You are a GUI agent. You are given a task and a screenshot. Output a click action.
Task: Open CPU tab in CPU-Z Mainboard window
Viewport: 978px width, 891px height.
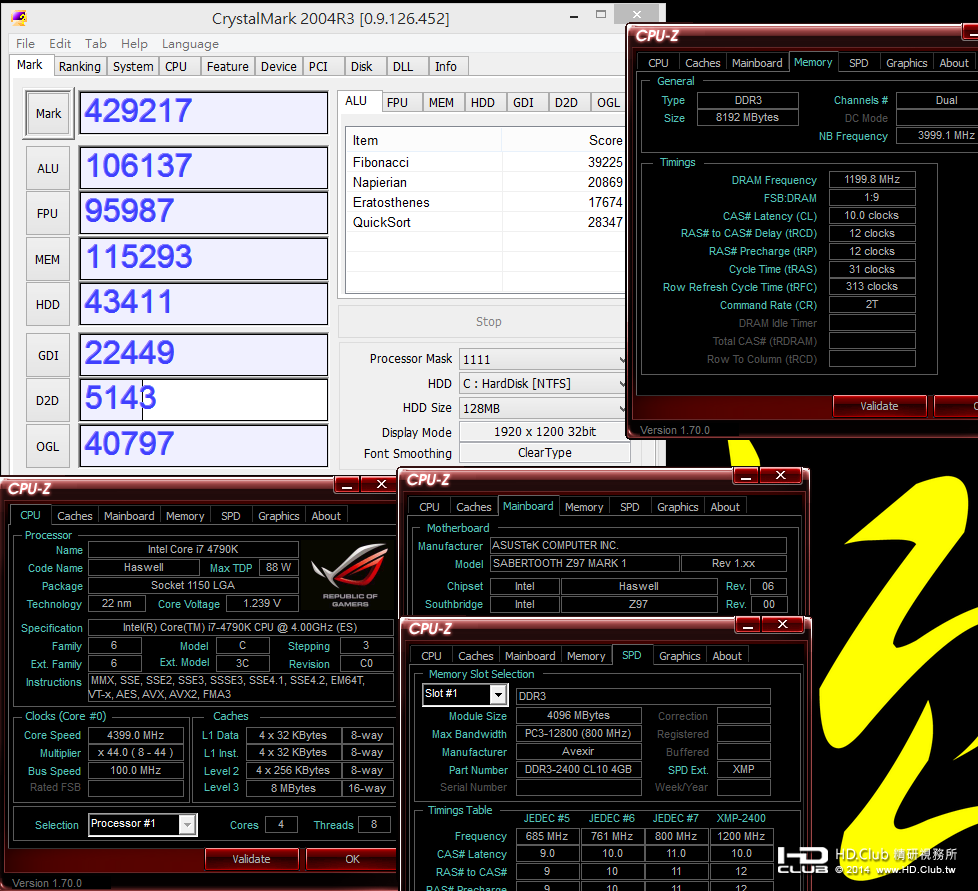pos(429,507)
